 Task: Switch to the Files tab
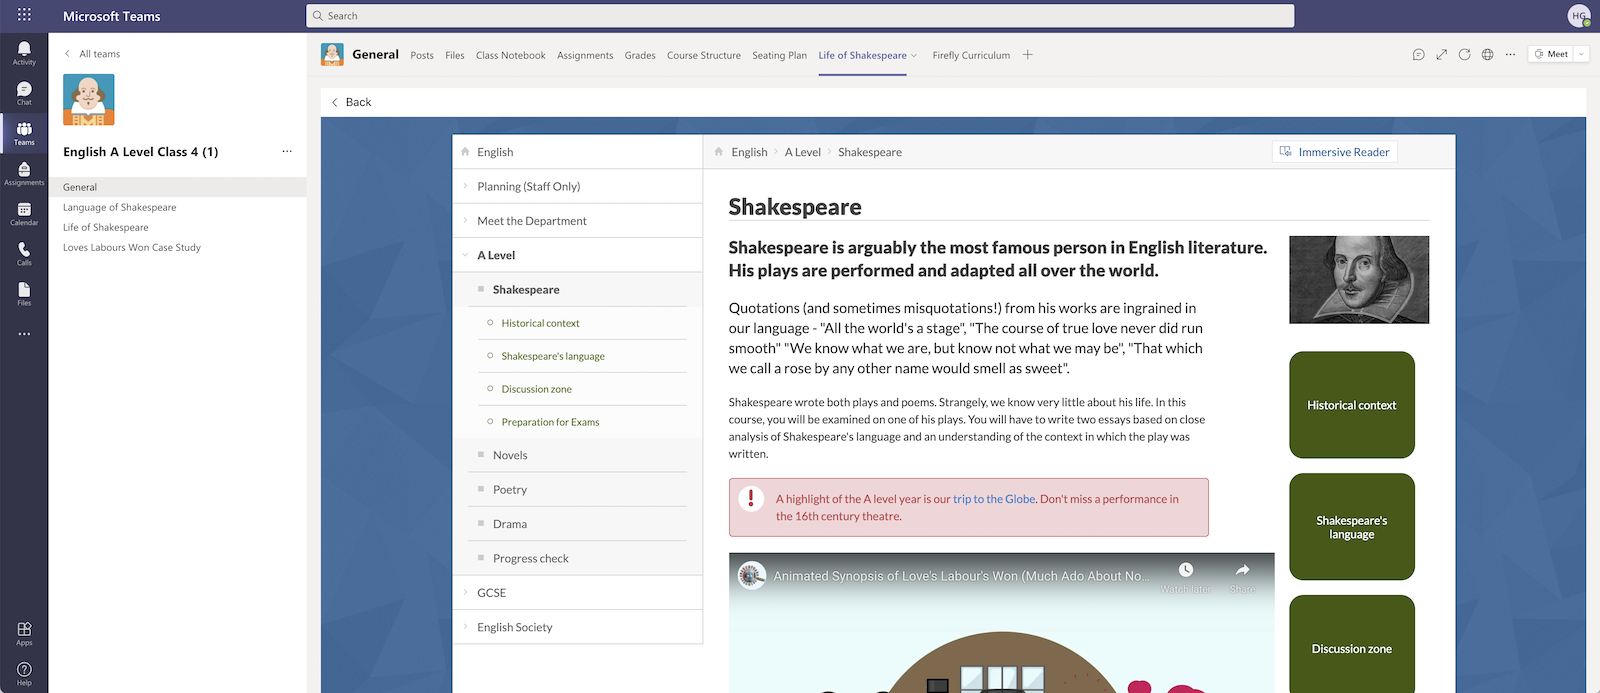pyautogui.click(x=455, y=55)
